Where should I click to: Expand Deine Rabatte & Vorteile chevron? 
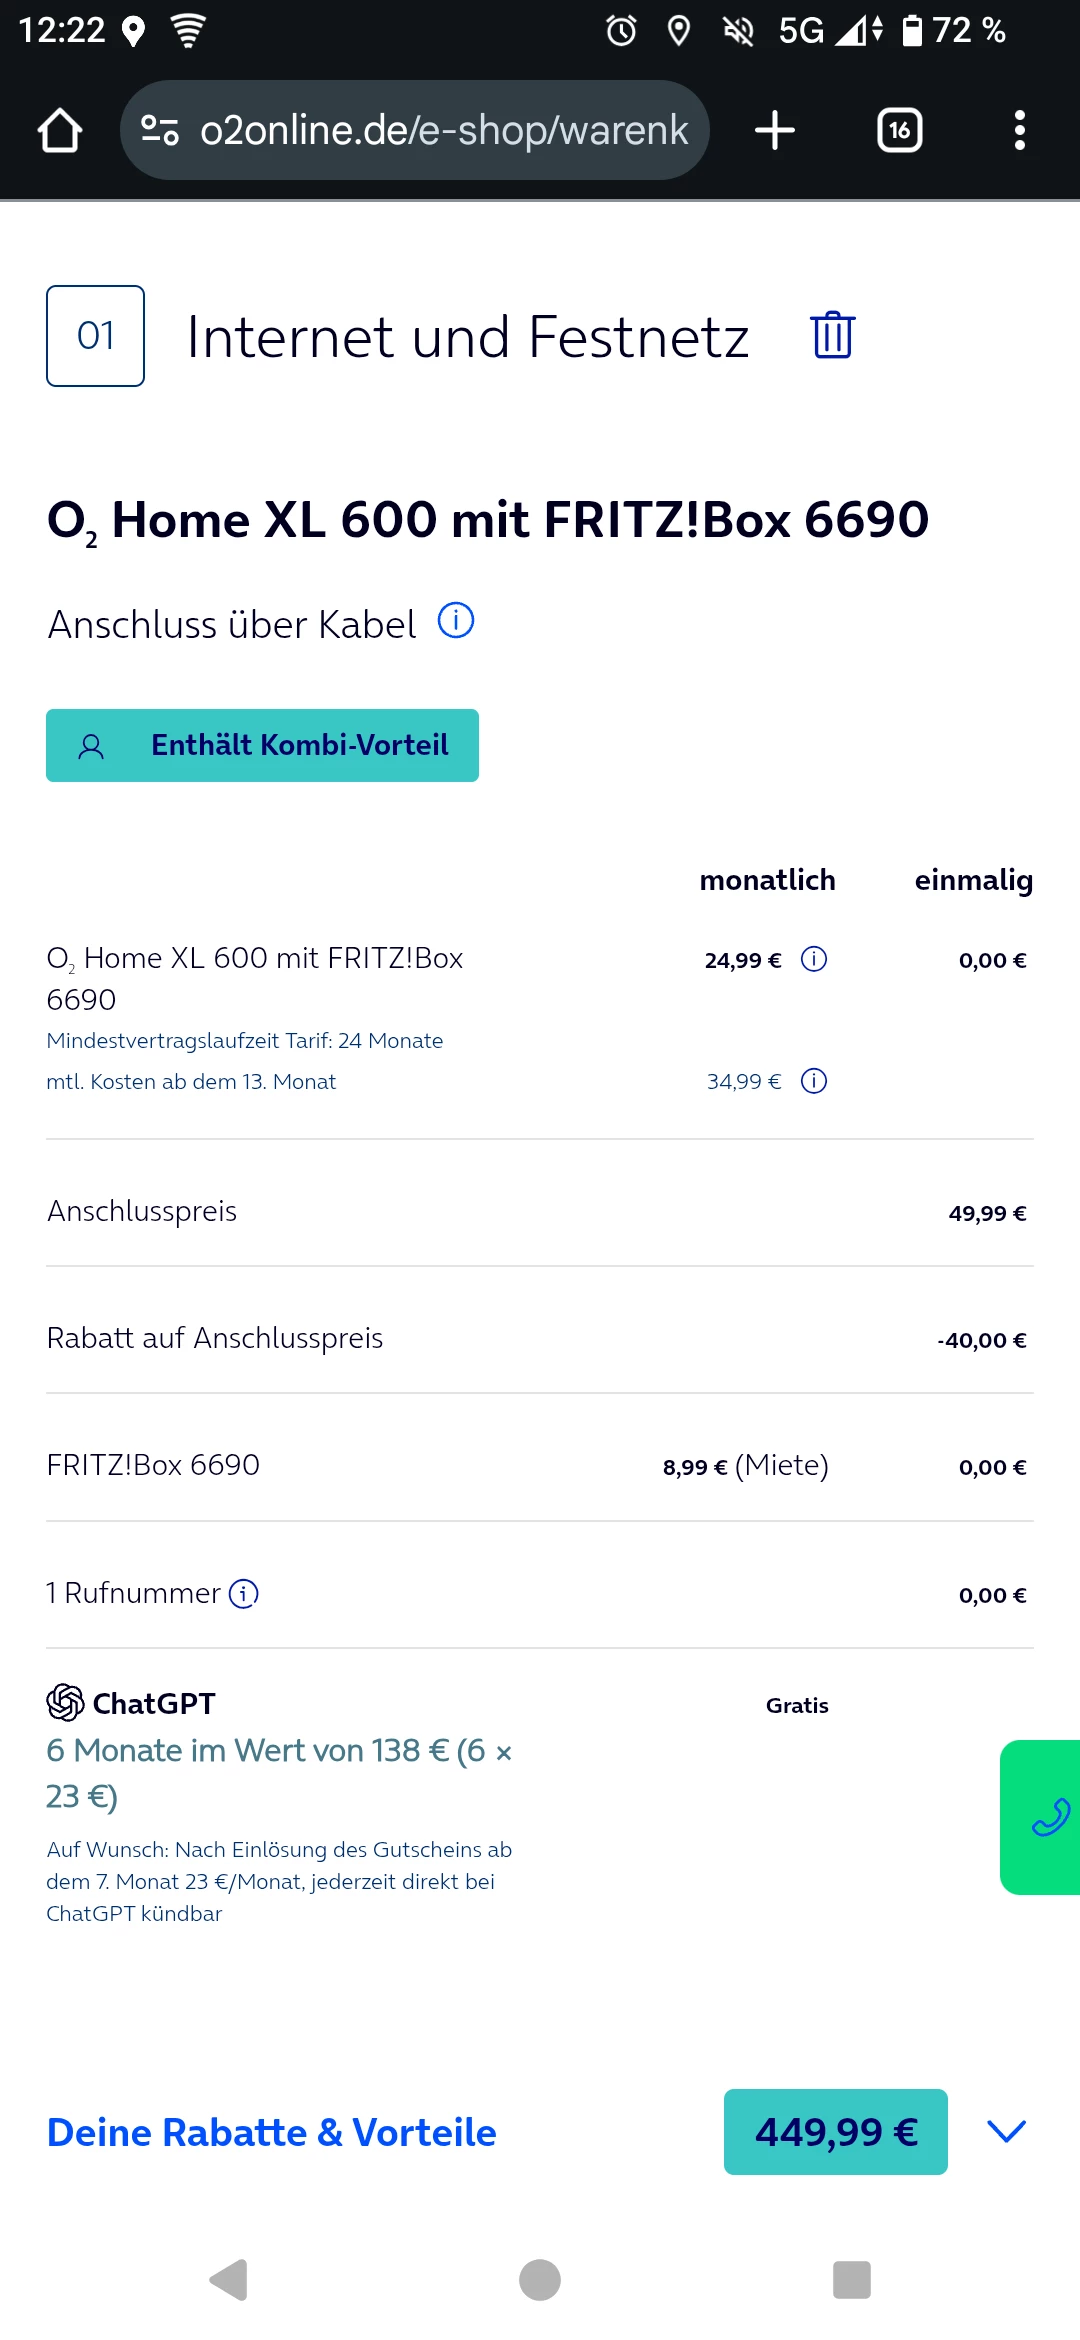click(1006, 2131)
